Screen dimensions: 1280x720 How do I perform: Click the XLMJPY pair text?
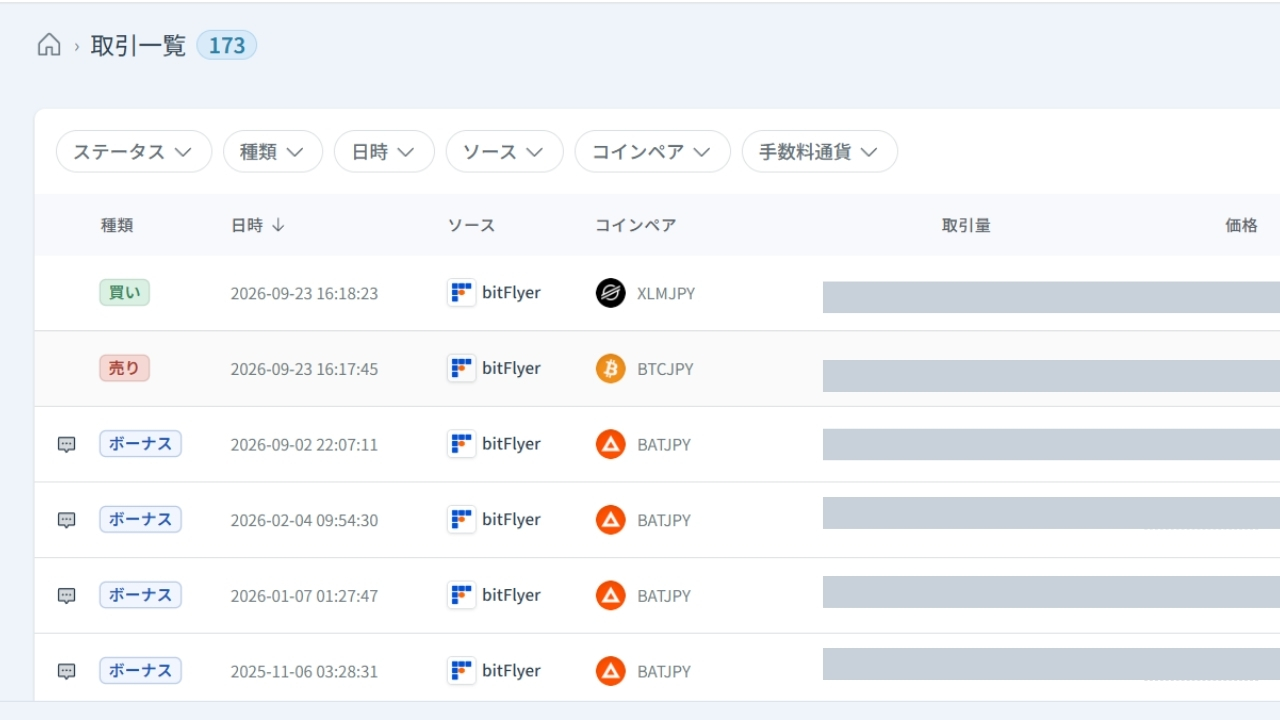coord(666,294)
